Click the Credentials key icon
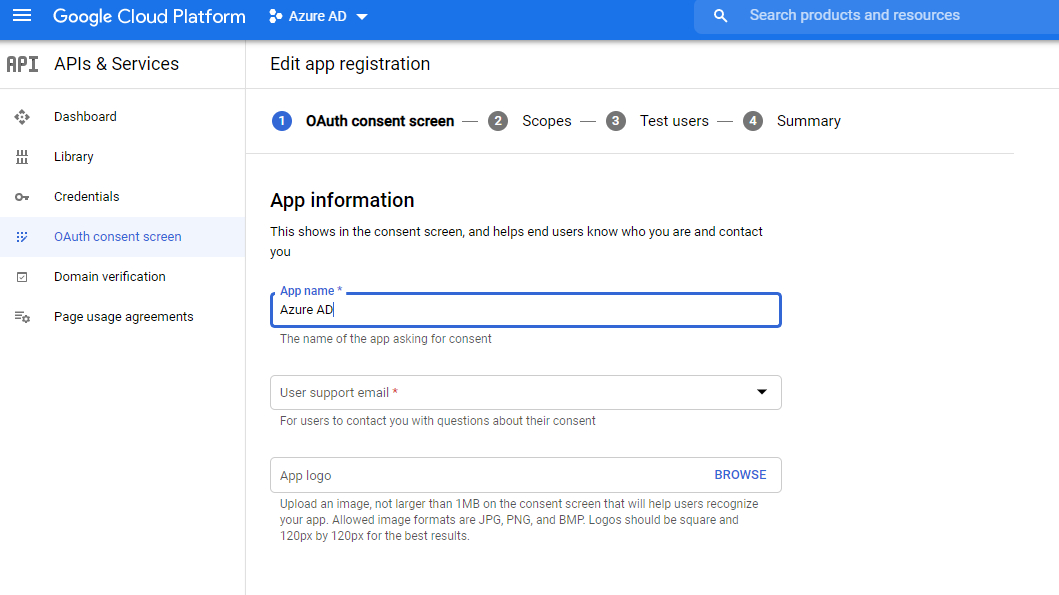 pyautogui.click(x=22, y=197)
